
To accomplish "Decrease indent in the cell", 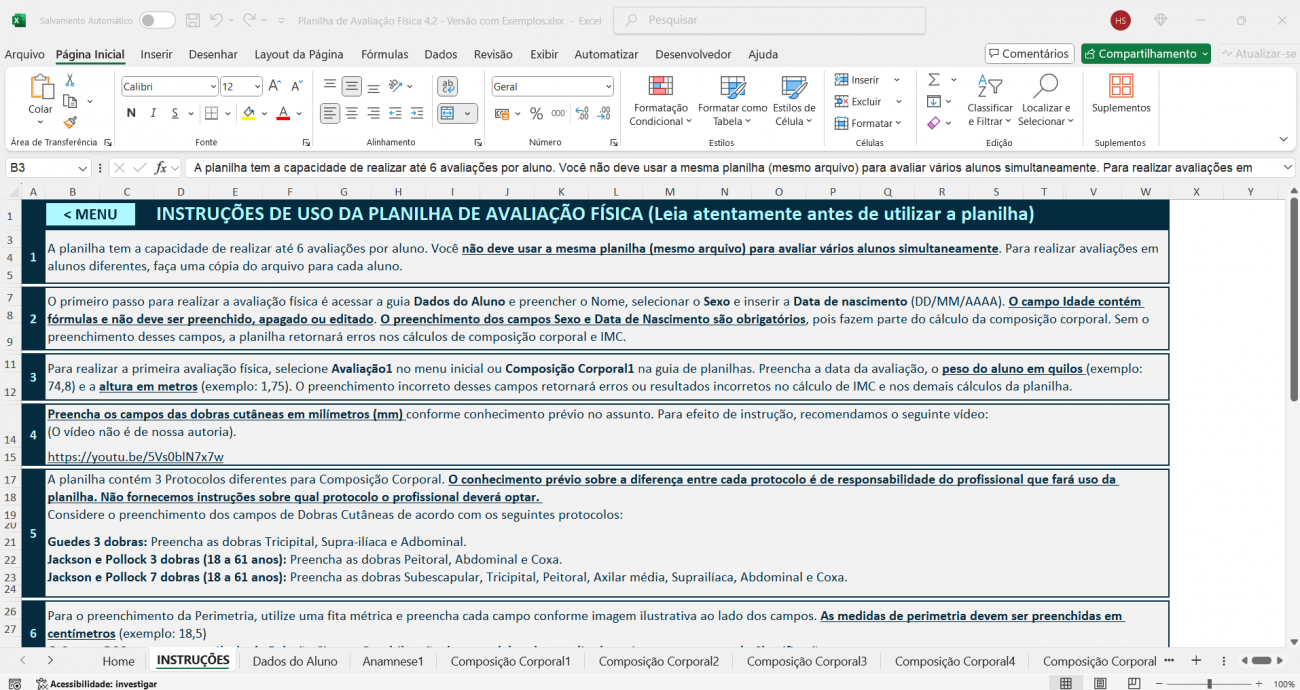I will 394,113.
